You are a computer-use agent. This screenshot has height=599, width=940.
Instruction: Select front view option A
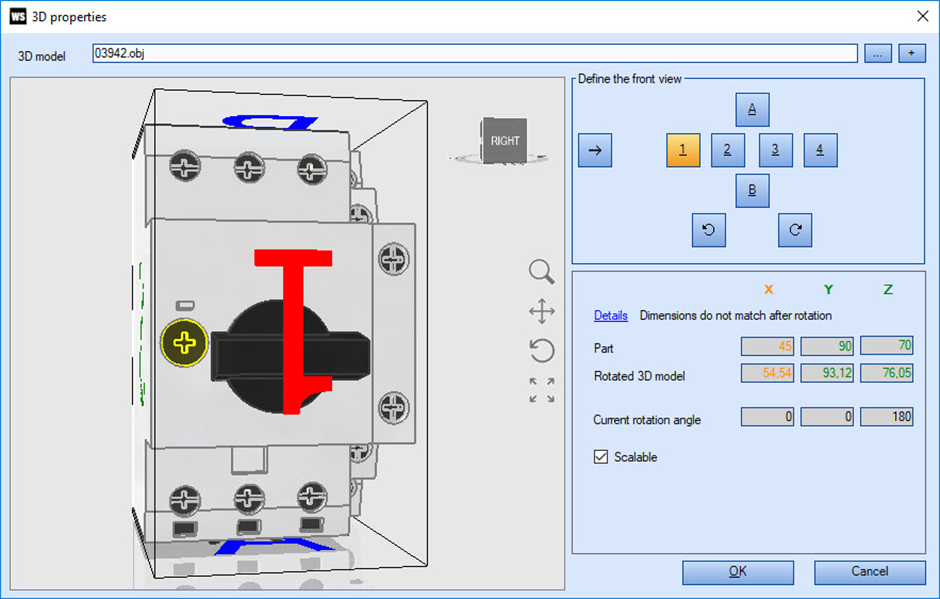(752, 109)
